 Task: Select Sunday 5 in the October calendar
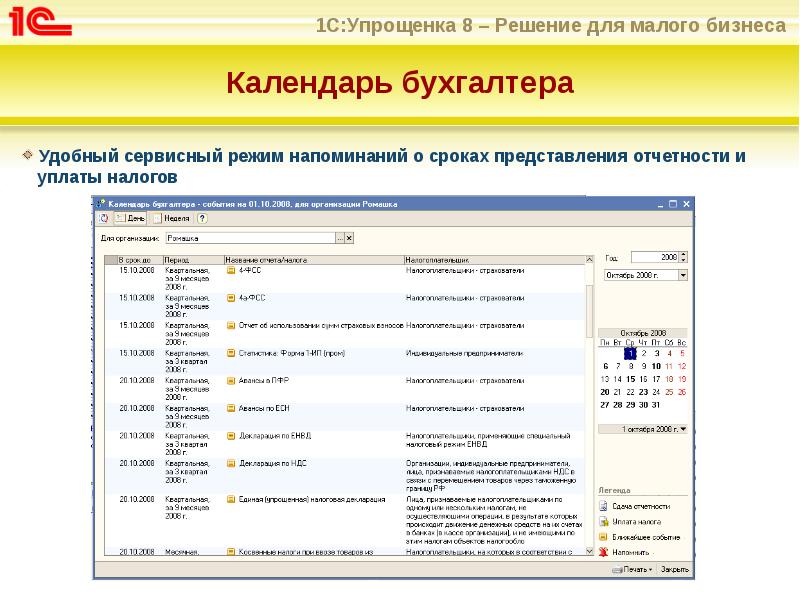click(682, 353)
